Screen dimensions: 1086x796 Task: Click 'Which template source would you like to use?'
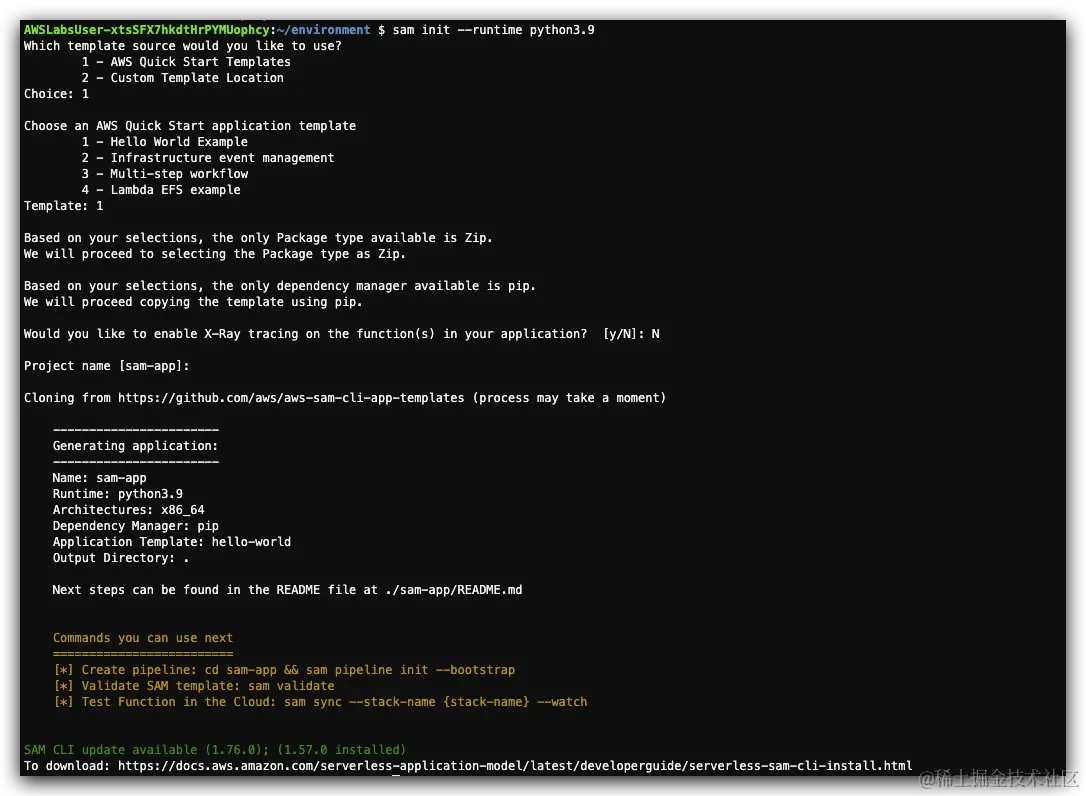[183, 46]
